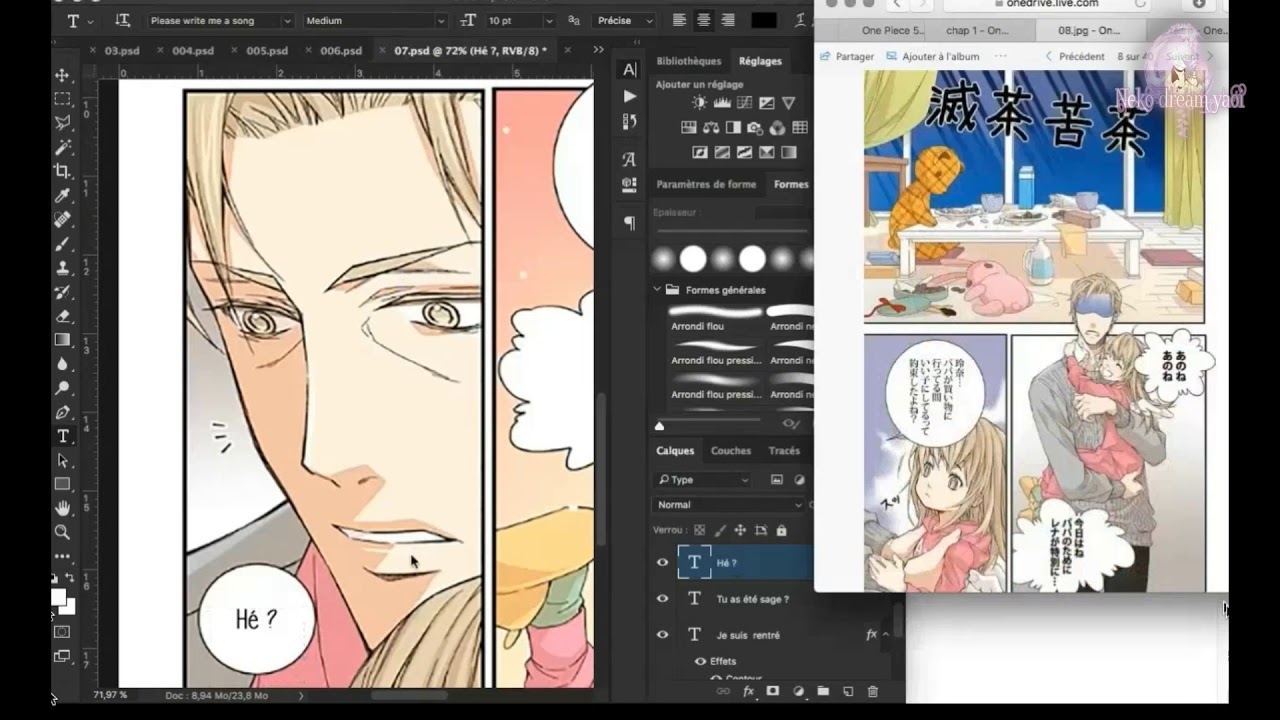Click Ajouter à l'album in OneDrive

(x=932, y=57)
